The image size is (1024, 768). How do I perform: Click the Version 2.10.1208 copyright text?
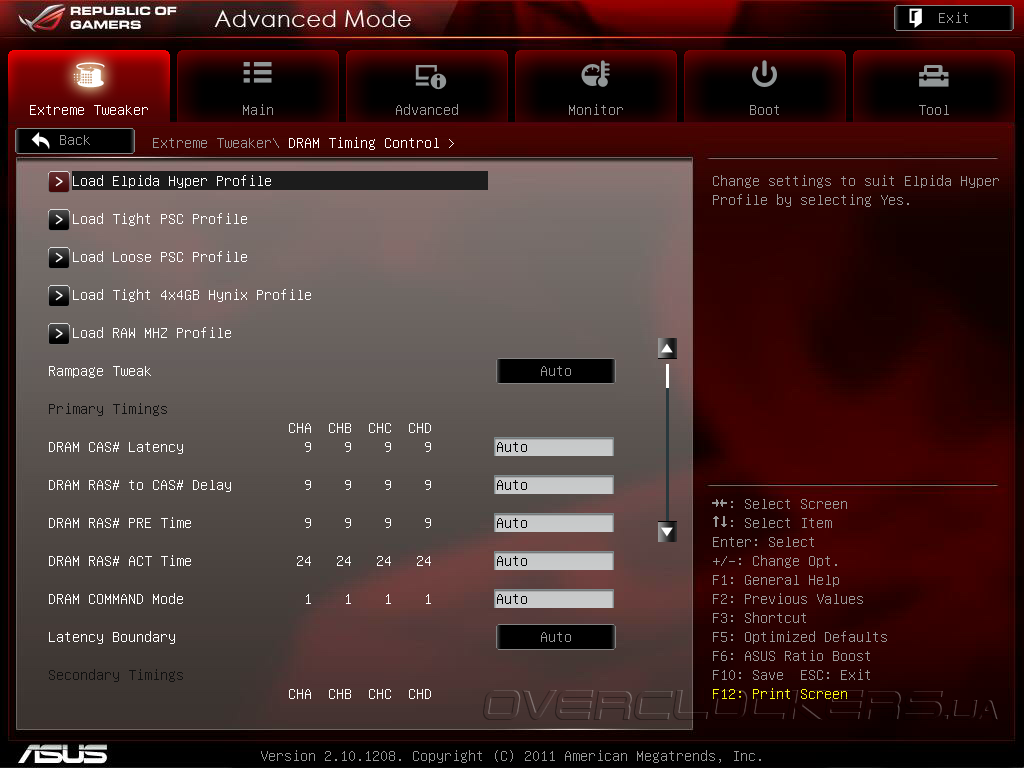coord(511,756)
